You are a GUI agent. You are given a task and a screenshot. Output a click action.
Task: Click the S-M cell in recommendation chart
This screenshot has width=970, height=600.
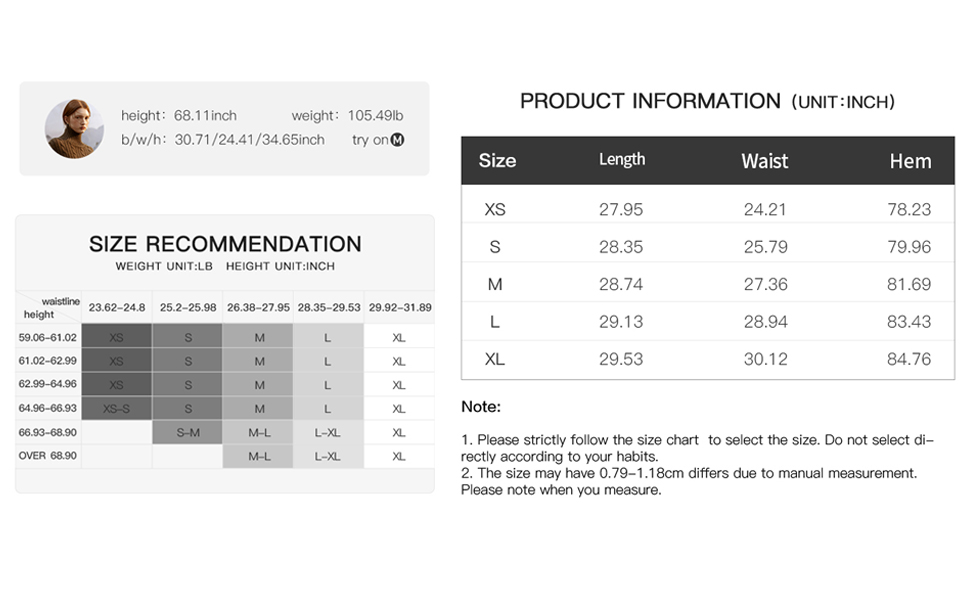click(187, 432)
